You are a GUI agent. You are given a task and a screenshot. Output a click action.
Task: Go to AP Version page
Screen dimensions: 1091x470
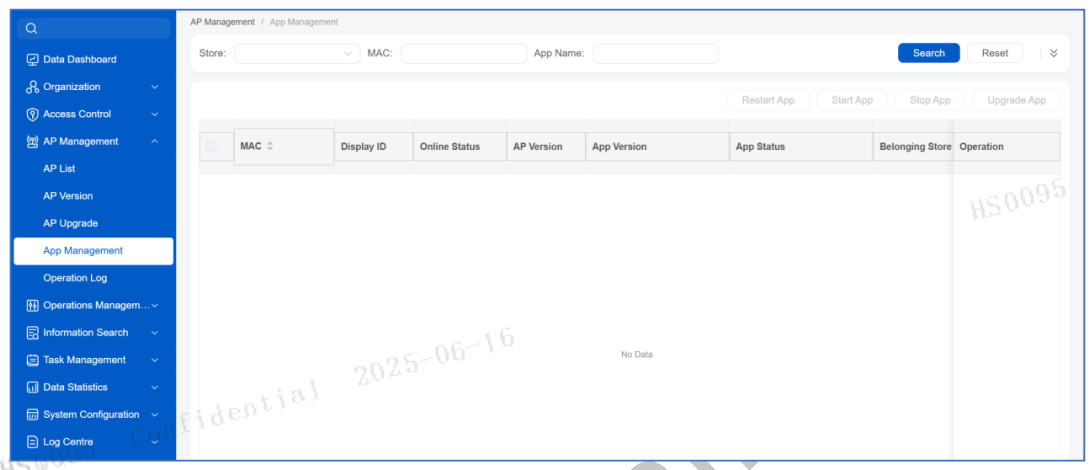(x=93, y=196)
